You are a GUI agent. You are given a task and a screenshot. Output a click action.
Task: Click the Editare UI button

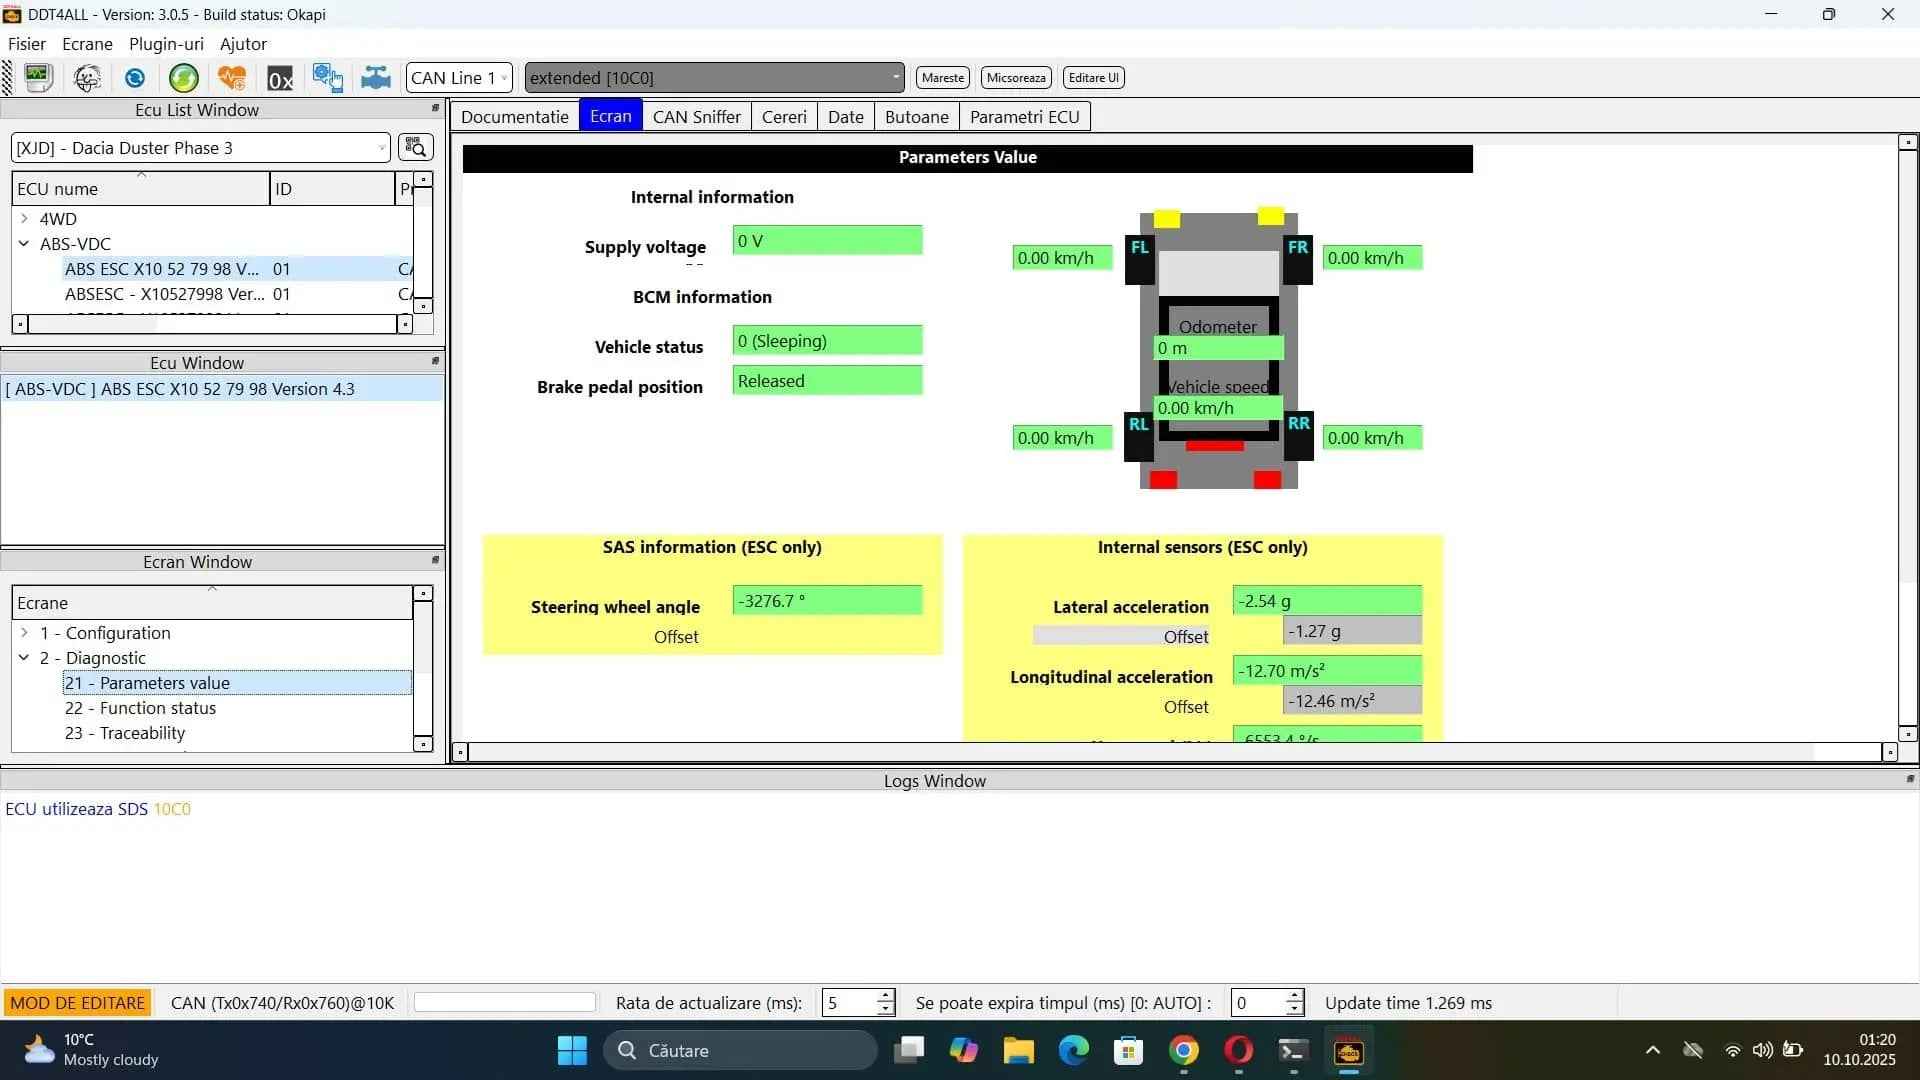click(x=1092, y=77)
